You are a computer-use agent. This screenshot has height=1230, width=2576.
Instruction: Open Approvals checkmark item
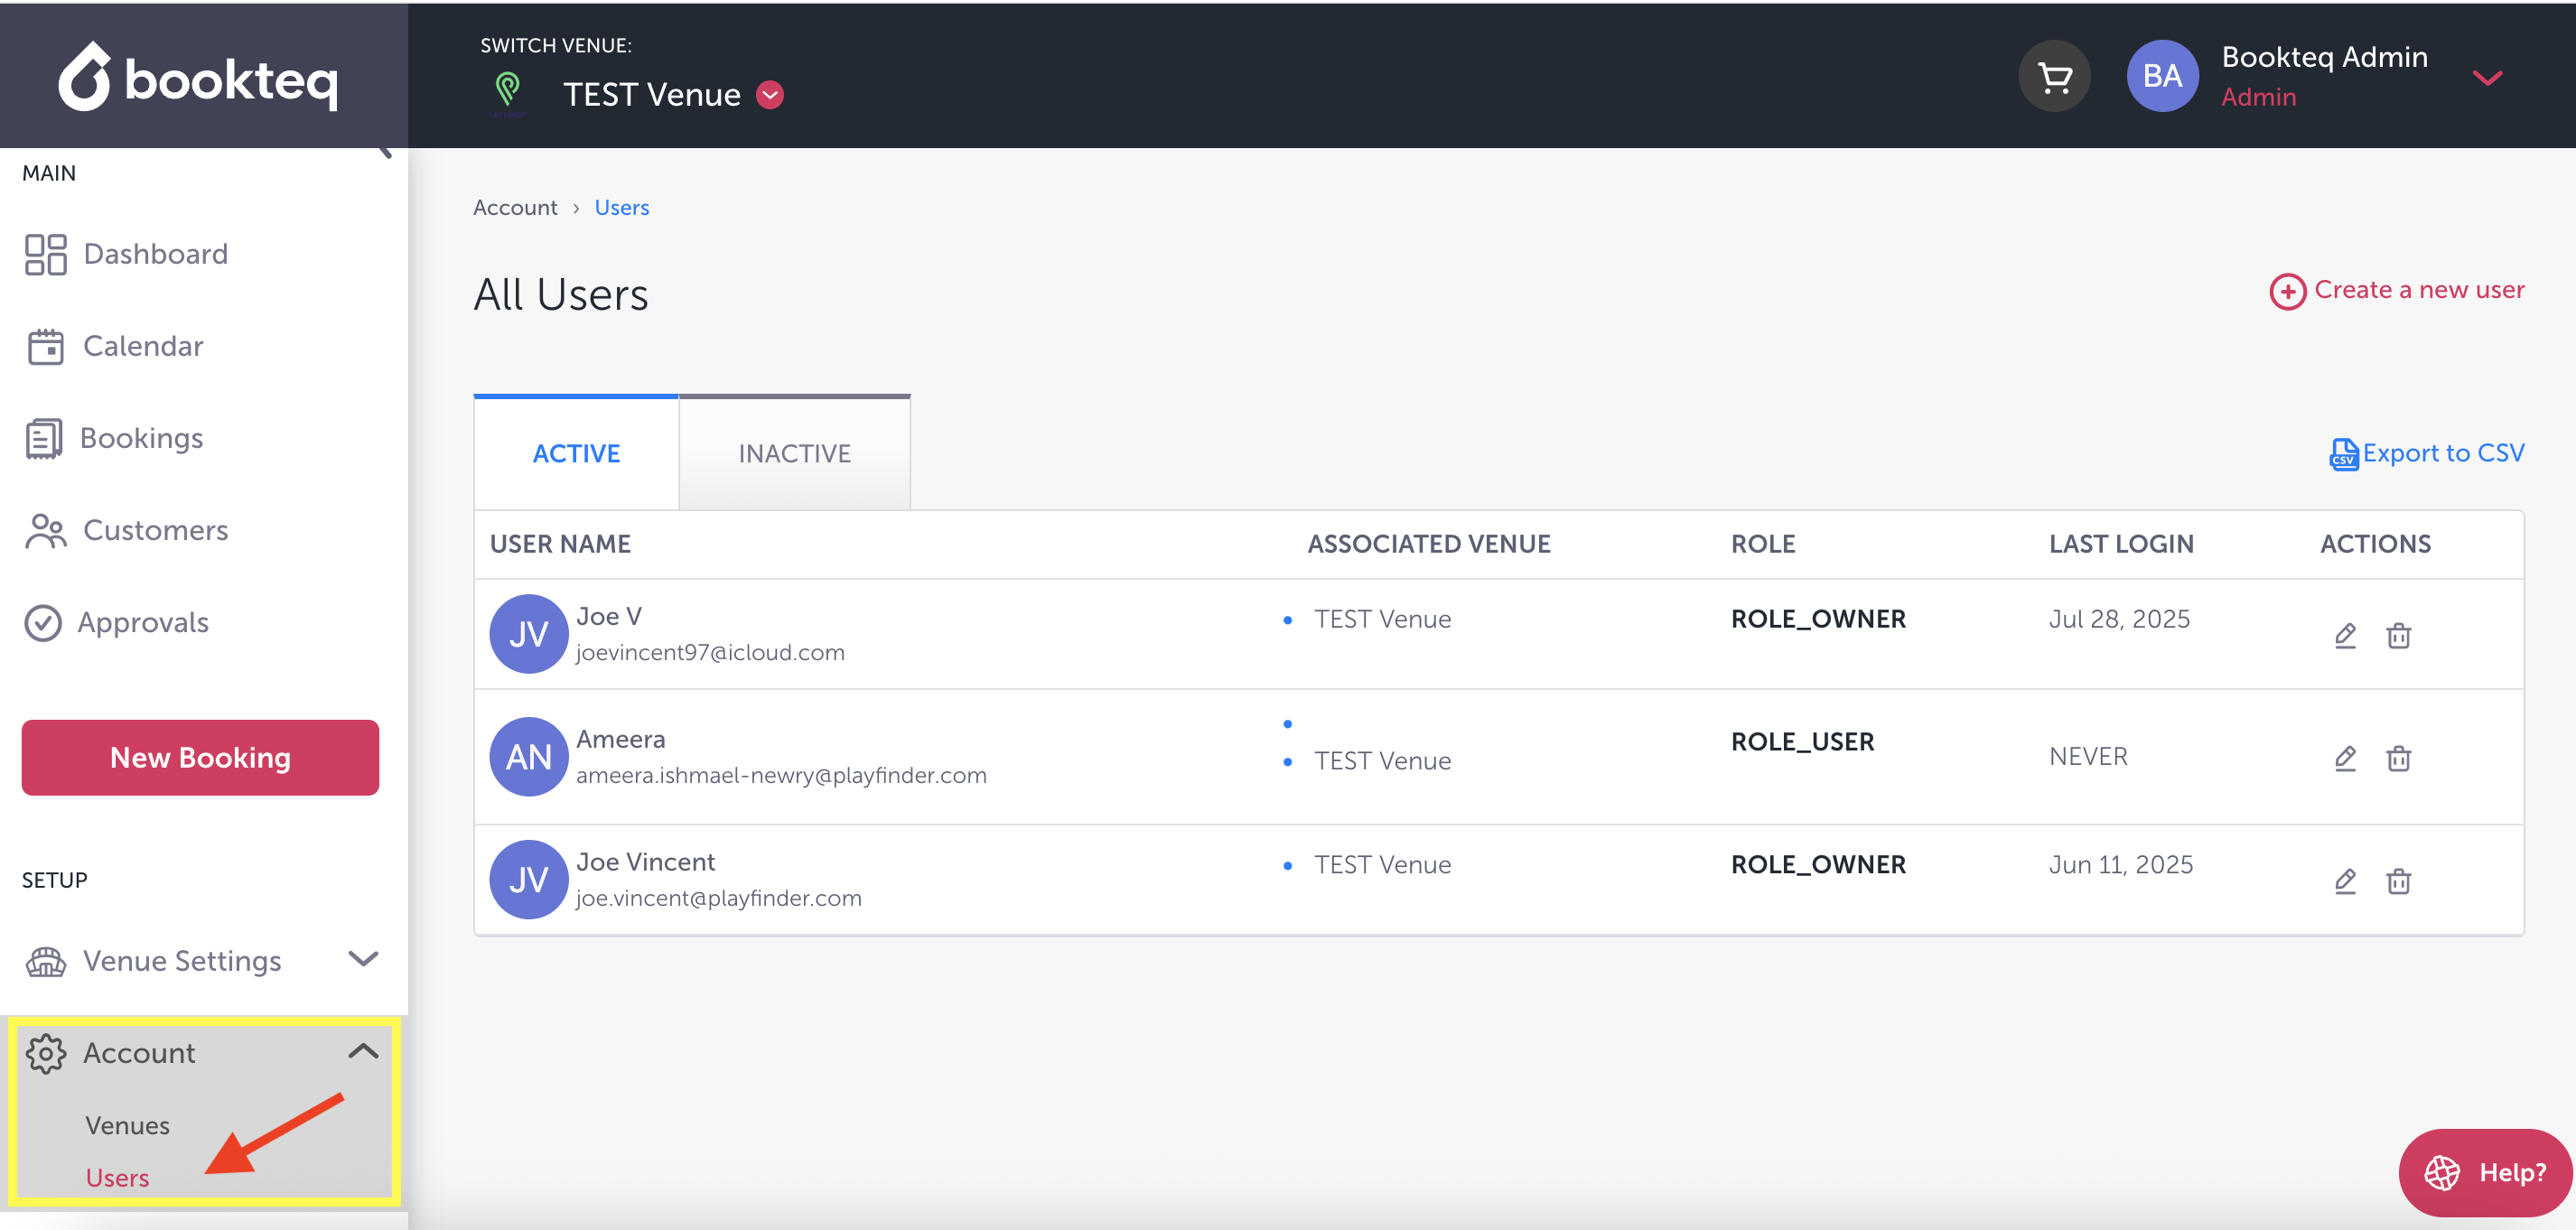tap(143, 622)
